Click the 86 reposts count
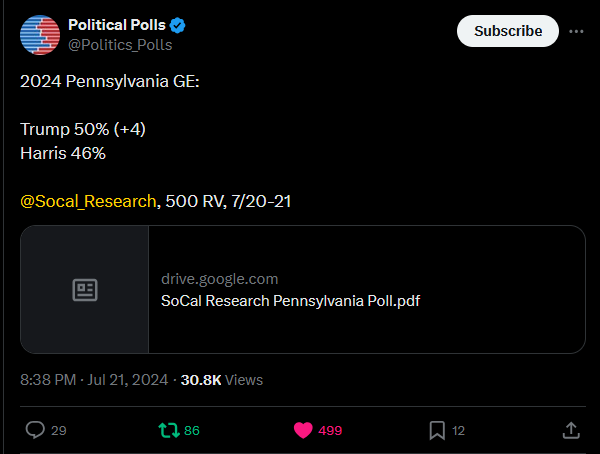Image resolution: width=600 pixels, height=454 pixels. click(x=192, y=430)
